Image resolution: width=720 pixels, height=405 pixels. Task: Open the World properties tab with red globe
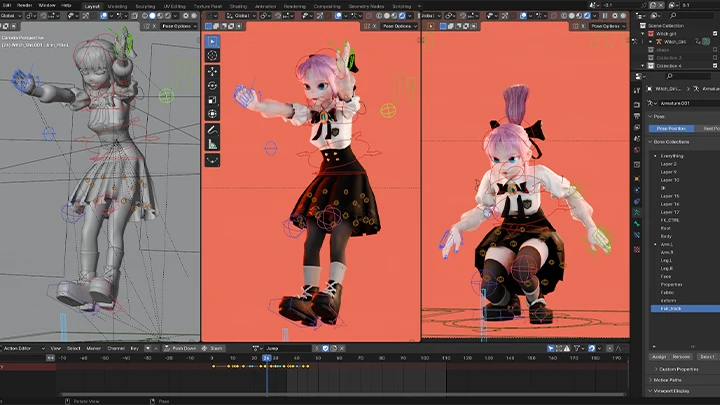pos(637,150)
